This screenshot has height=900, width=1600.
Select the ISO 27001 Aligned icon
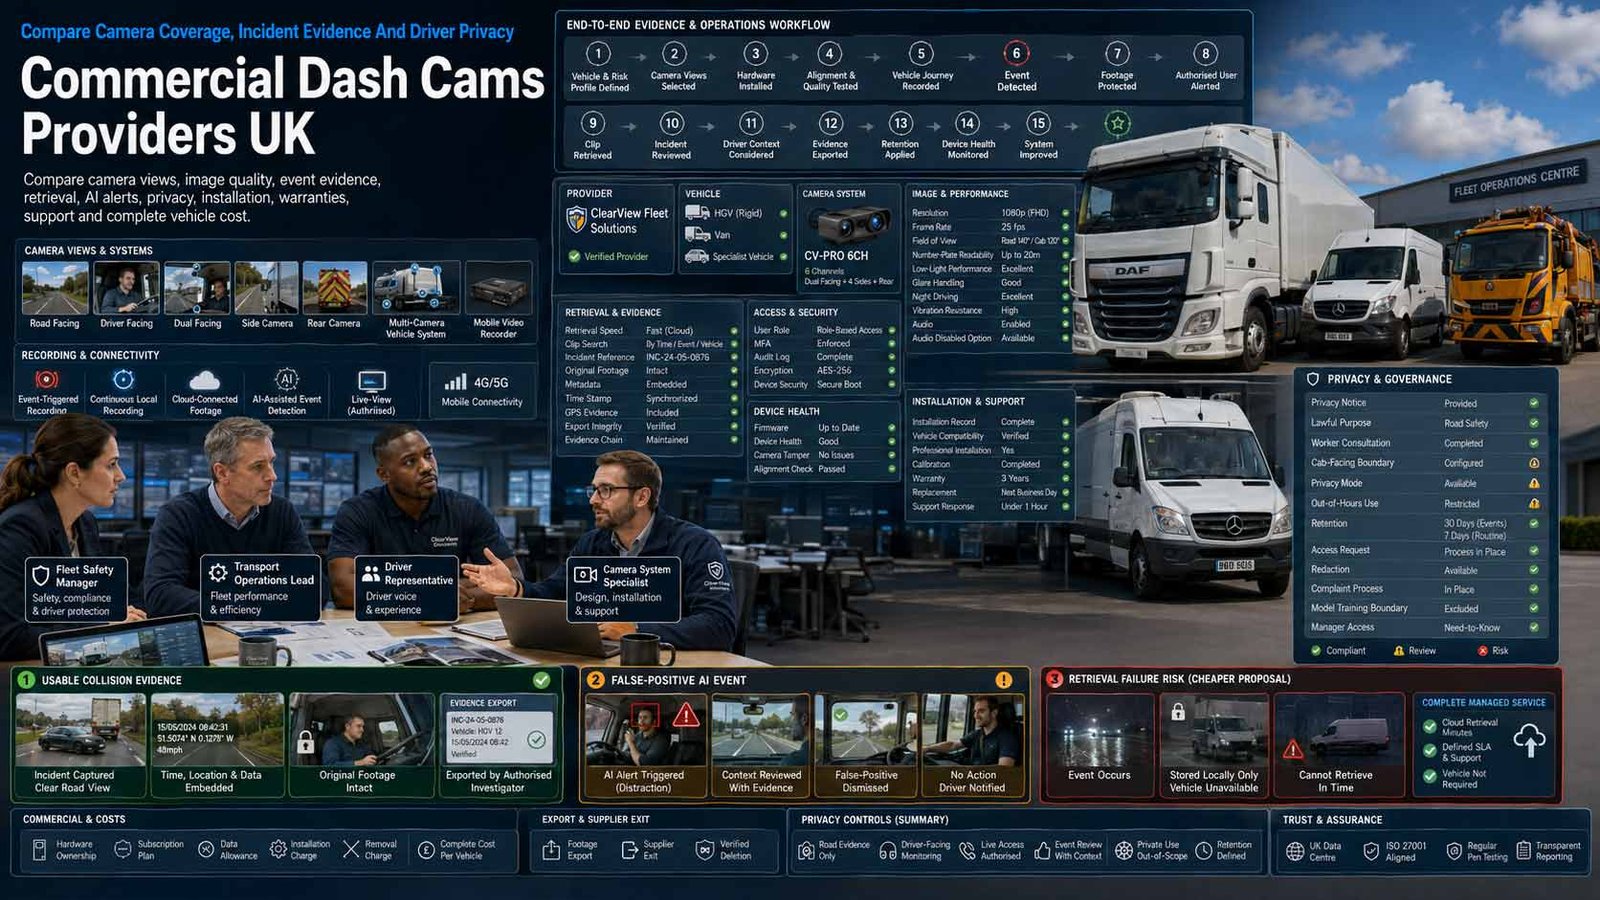click(x=1370, y=851)
